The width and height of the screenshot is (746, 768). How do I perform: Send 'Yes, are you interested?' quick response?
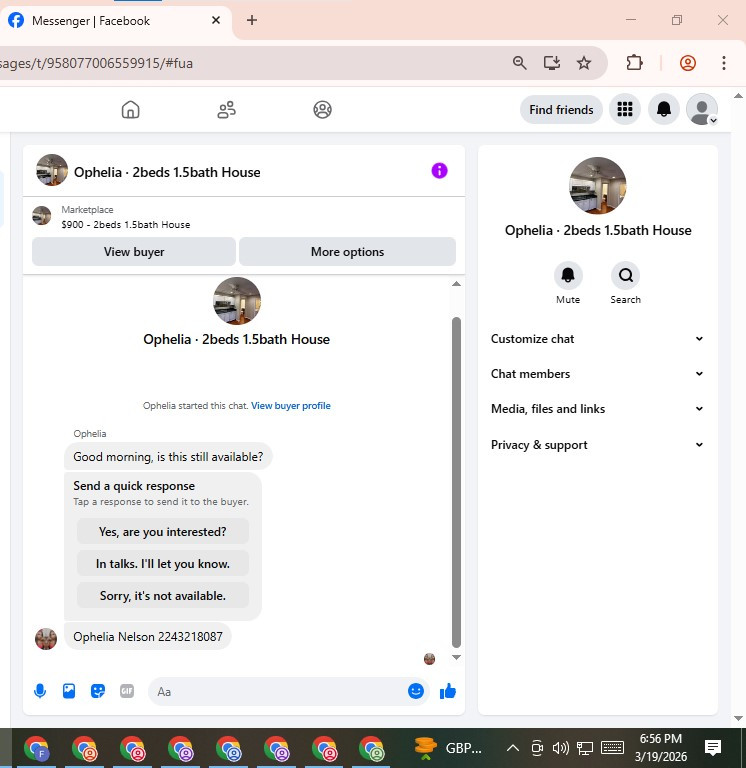pos(163,531)
